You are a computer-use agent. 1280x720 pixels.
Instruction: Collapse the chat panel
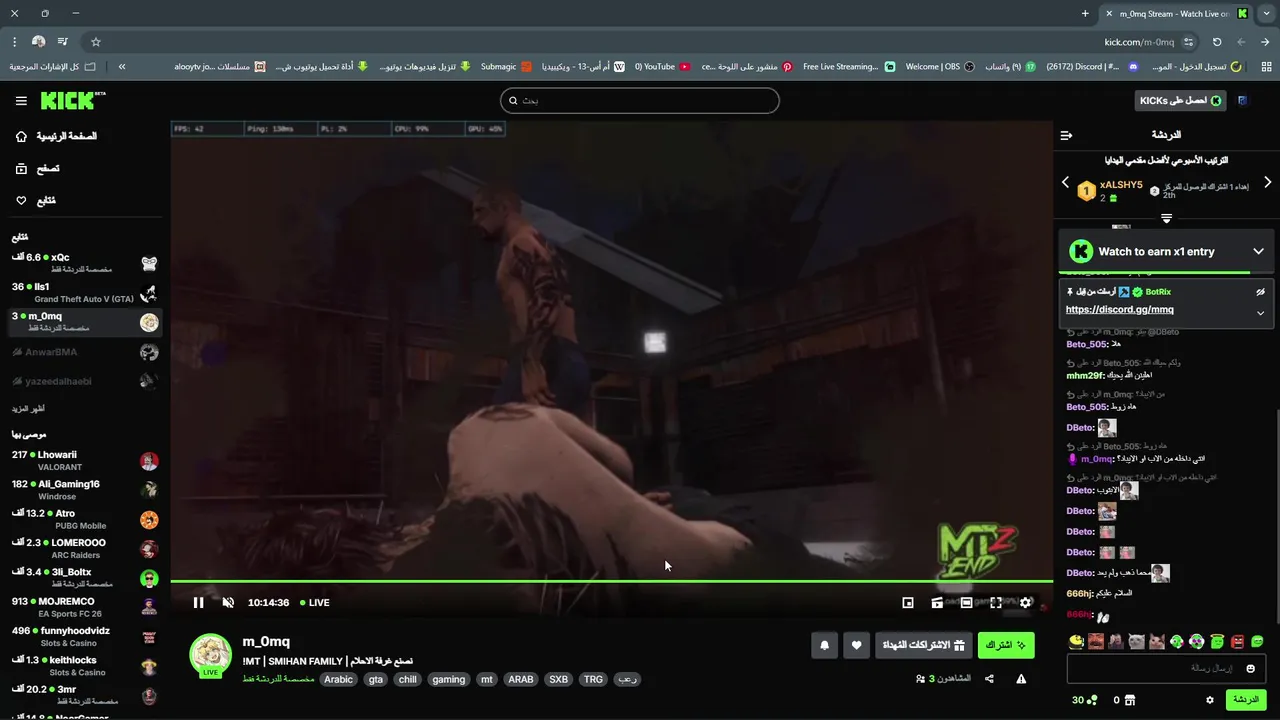pyautogui.click(x=1066, y=135)
